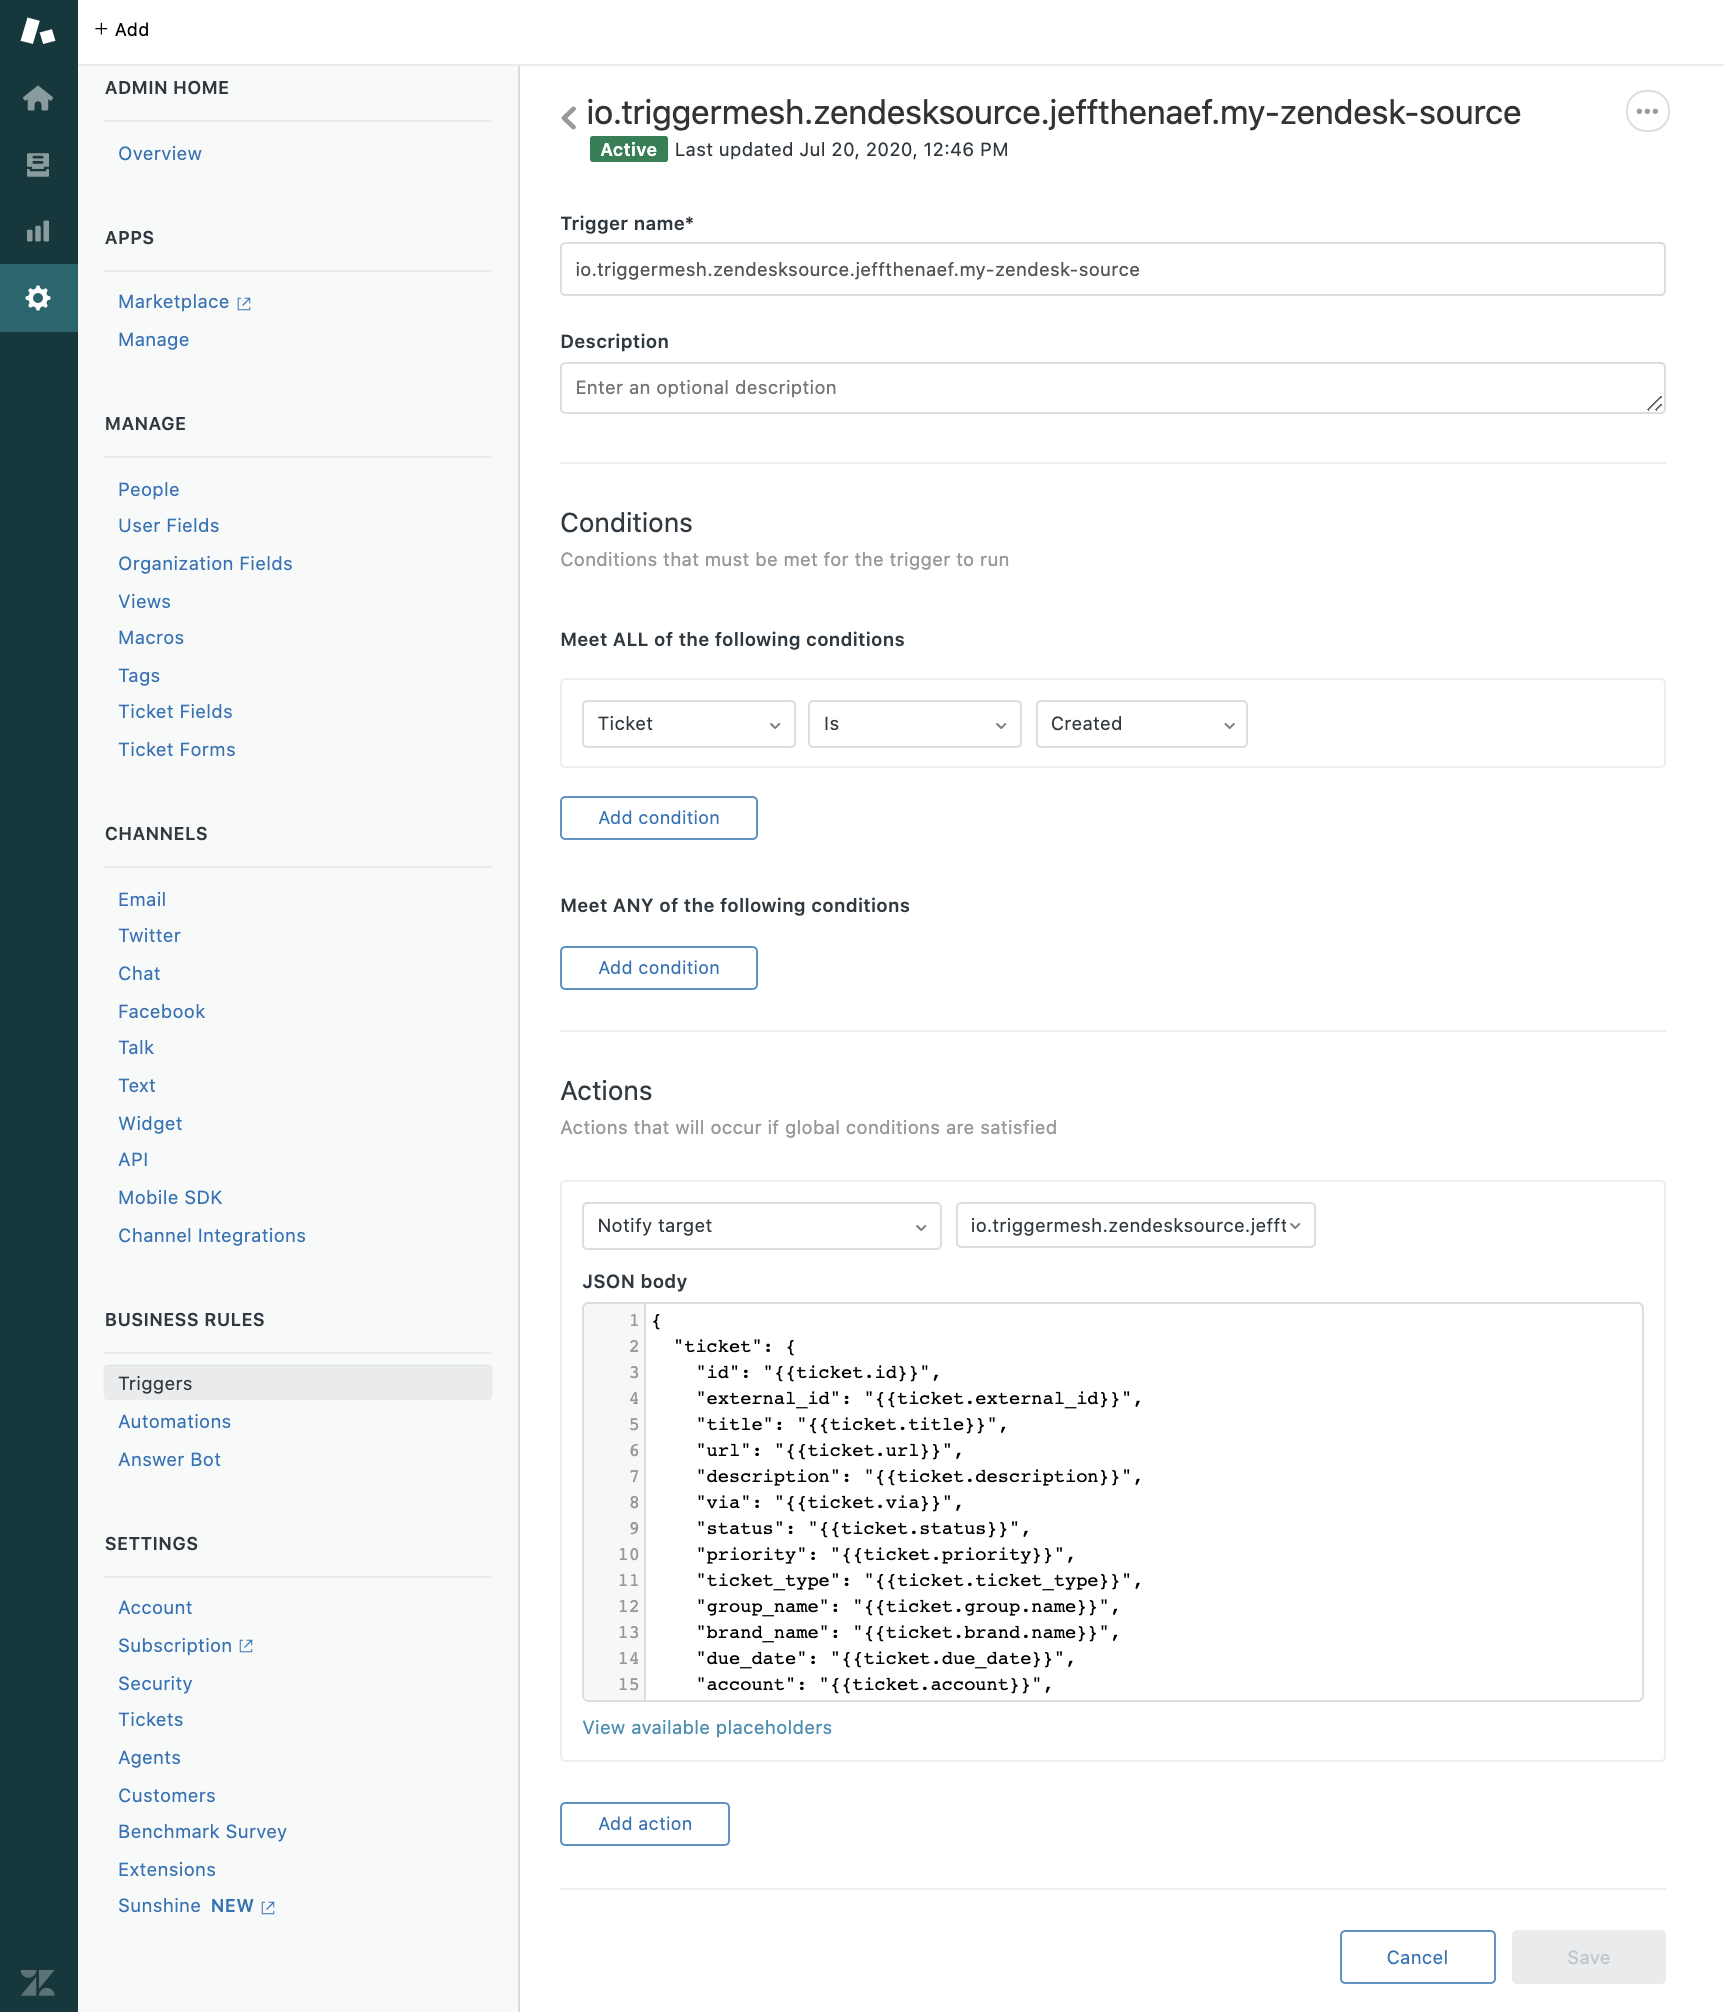Screen dimensions: 1724x2012
Task: Open View available placeholders link
Action: click(x=707, y=1728)
